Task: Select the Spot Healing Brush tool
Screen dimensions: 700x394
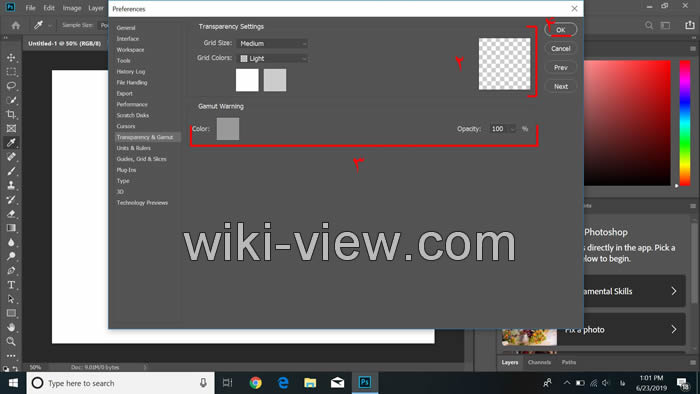Action: pos(11,157)
